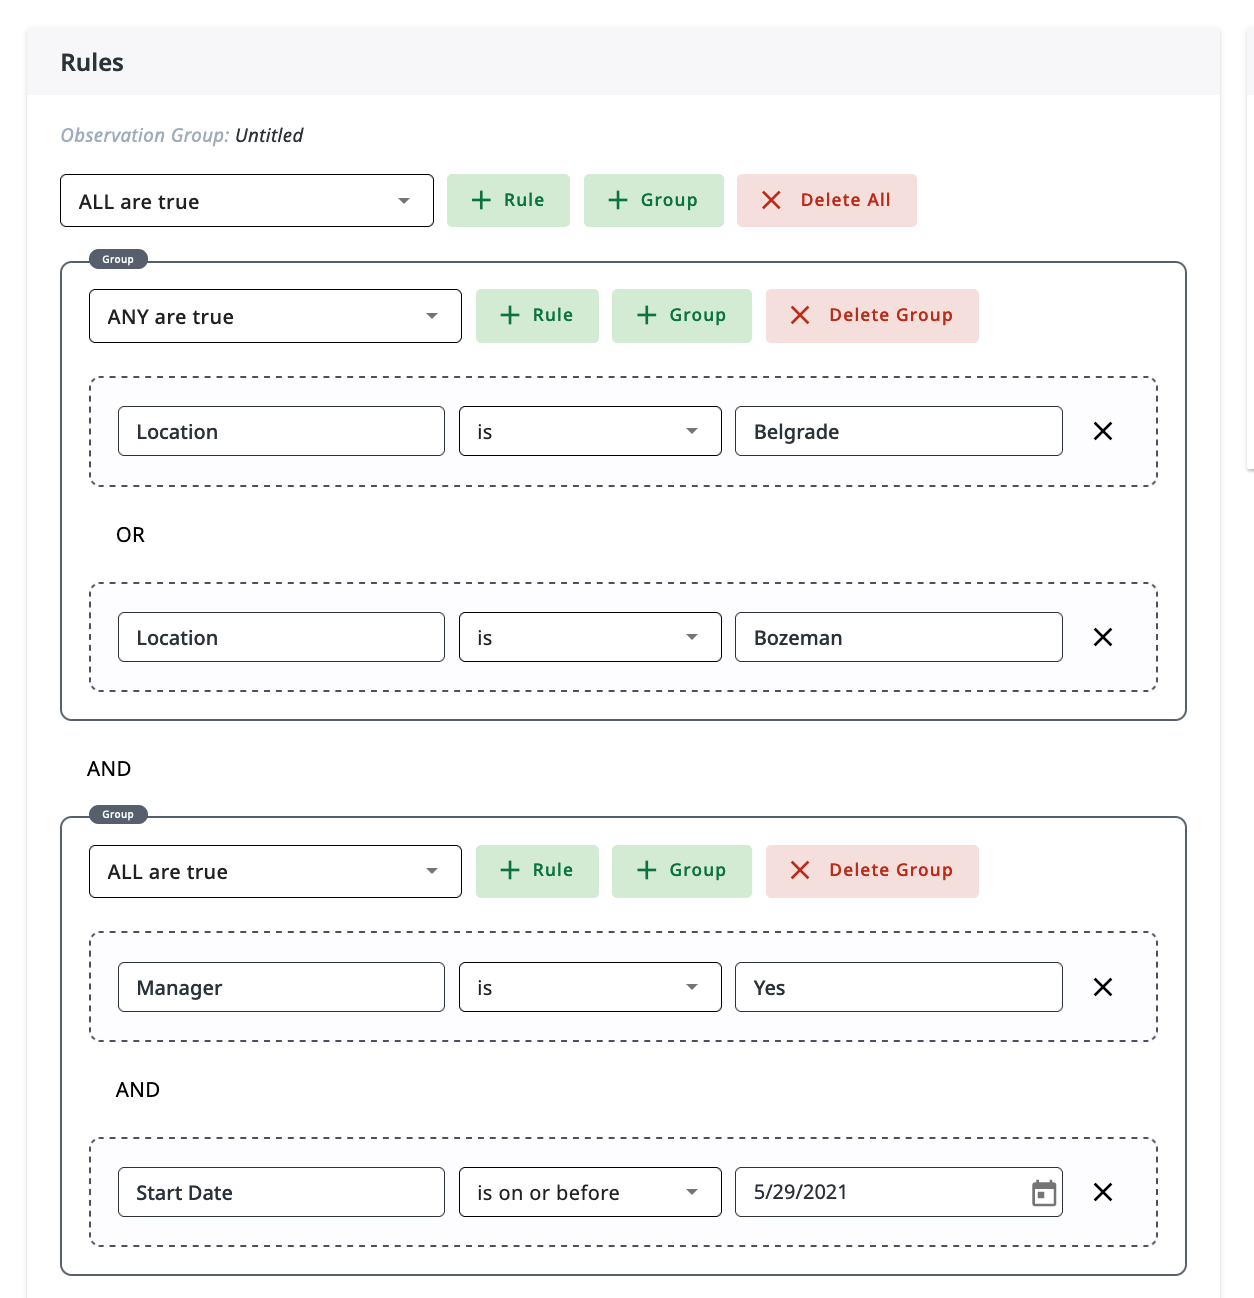Remove the Belgrade location rule
Screen dimensions: 1254x1298
pyautogui.click(x=1103, y=431)
